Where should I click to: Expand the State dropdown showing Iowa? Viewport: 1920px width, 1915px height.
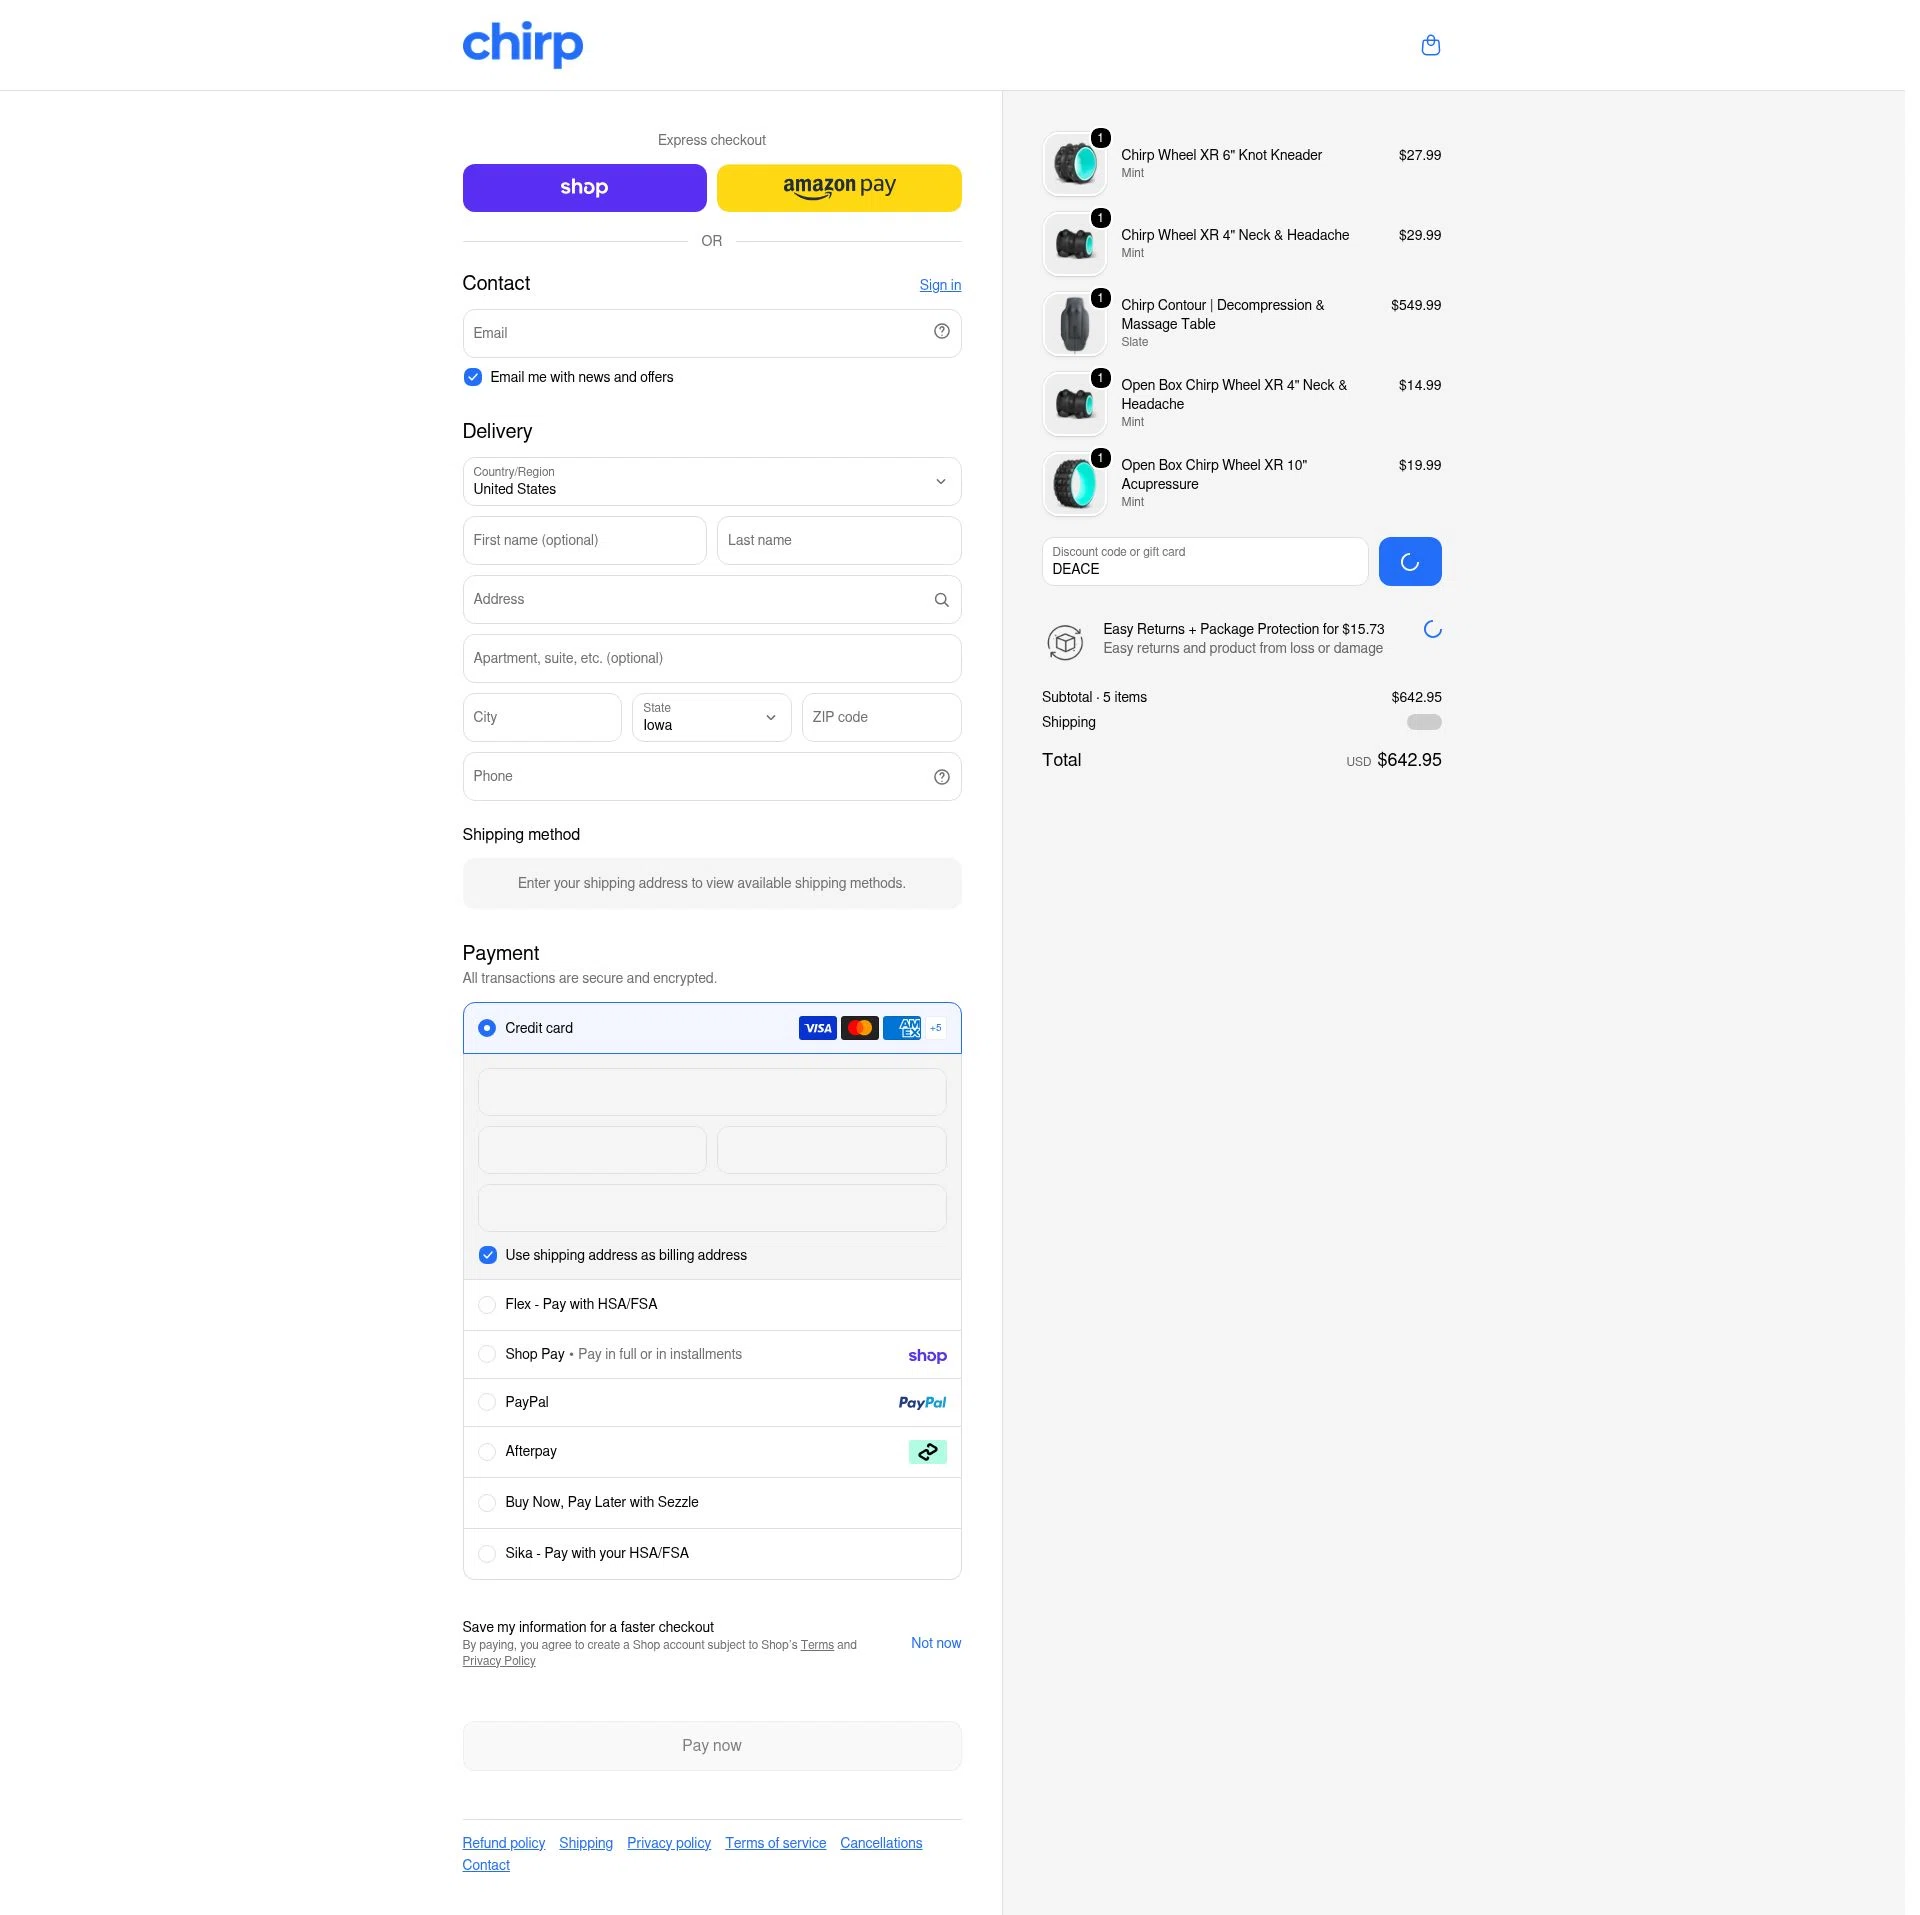(711, 718)
